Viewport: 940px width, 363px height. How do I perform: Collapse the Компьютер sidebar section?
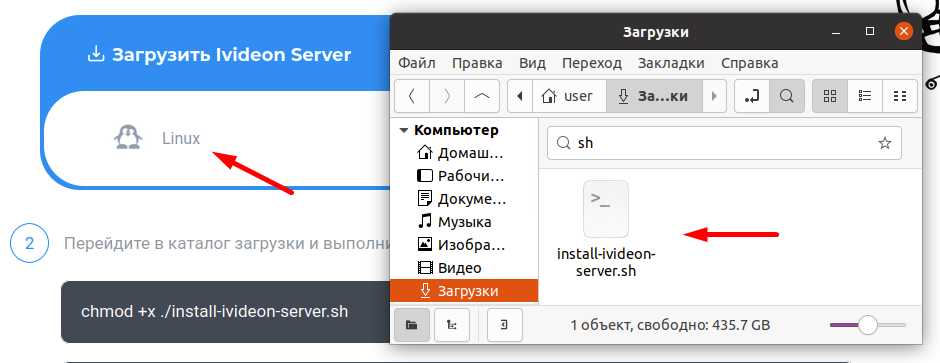click(x=403, y=131)
